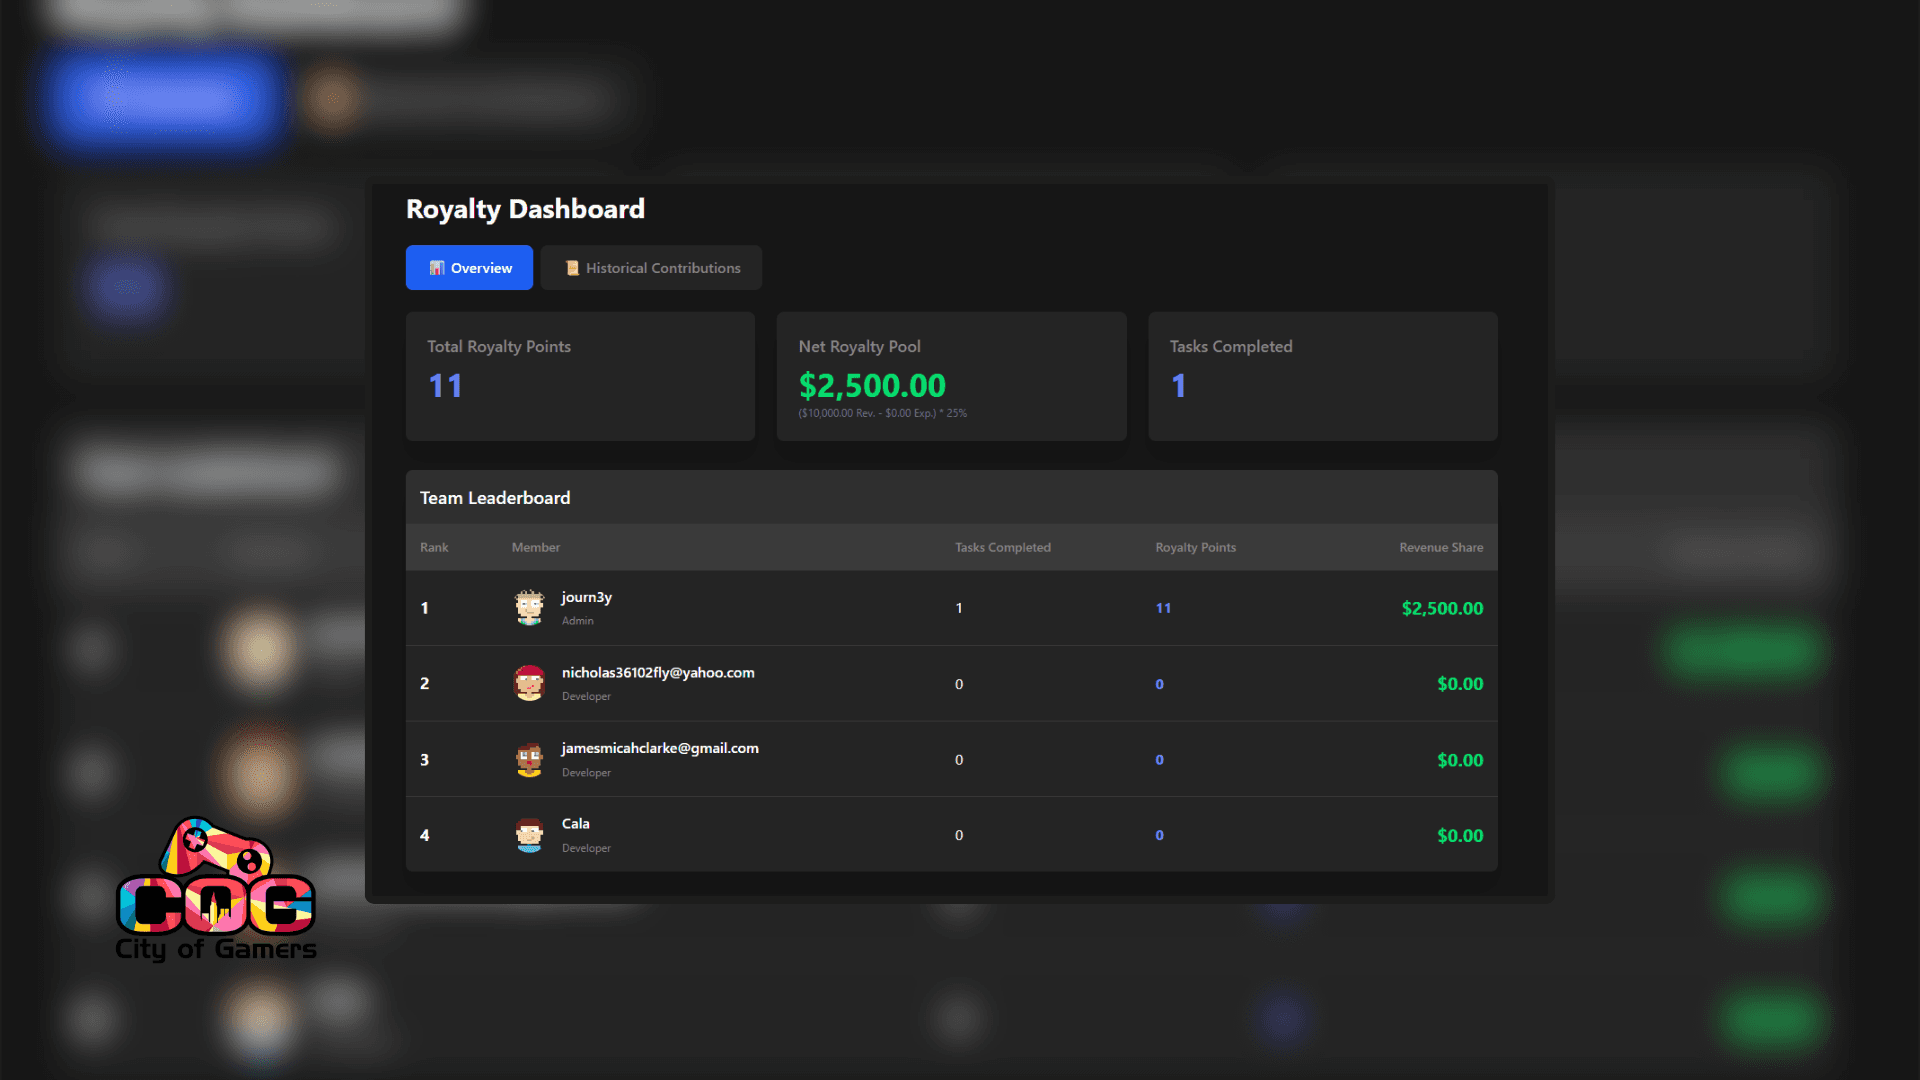Viewport: 1920px width, 1080px height.
Task: Click the scroll icon in Historical Contributions
Action: pos(572,268)
